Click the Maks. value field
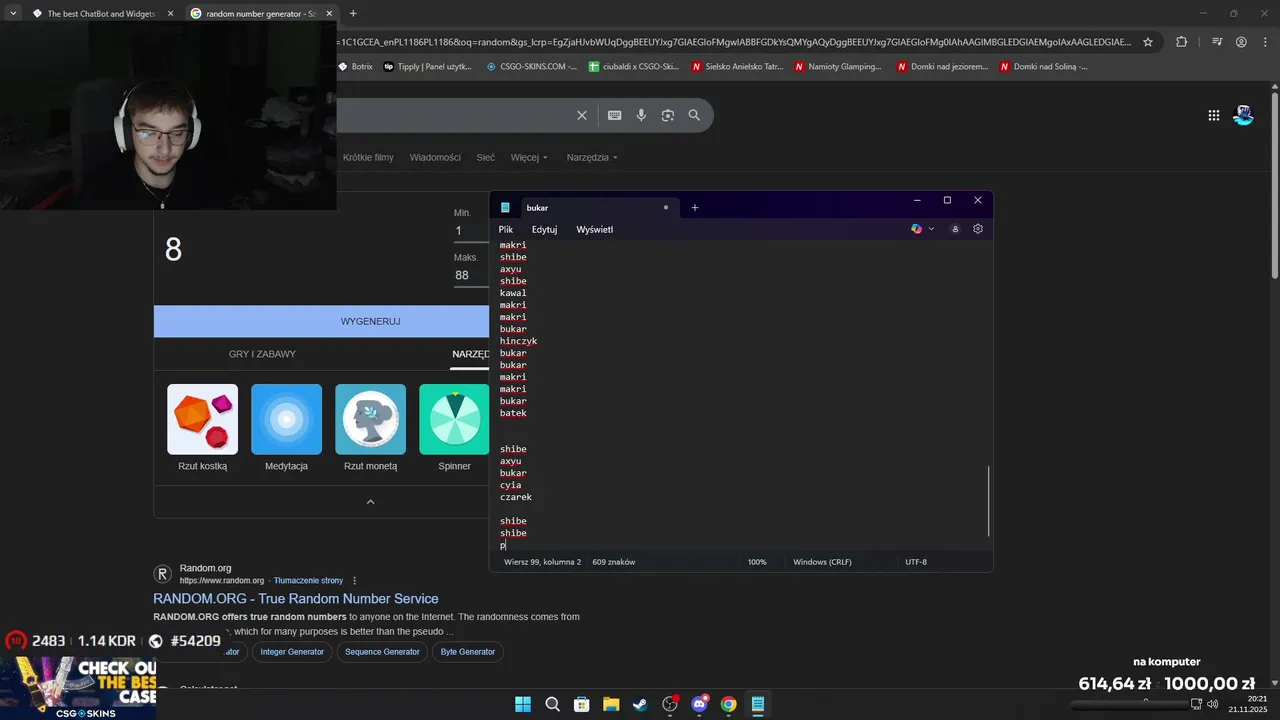This screenshot has width=1280, height=720. click(x=471, y=275)
